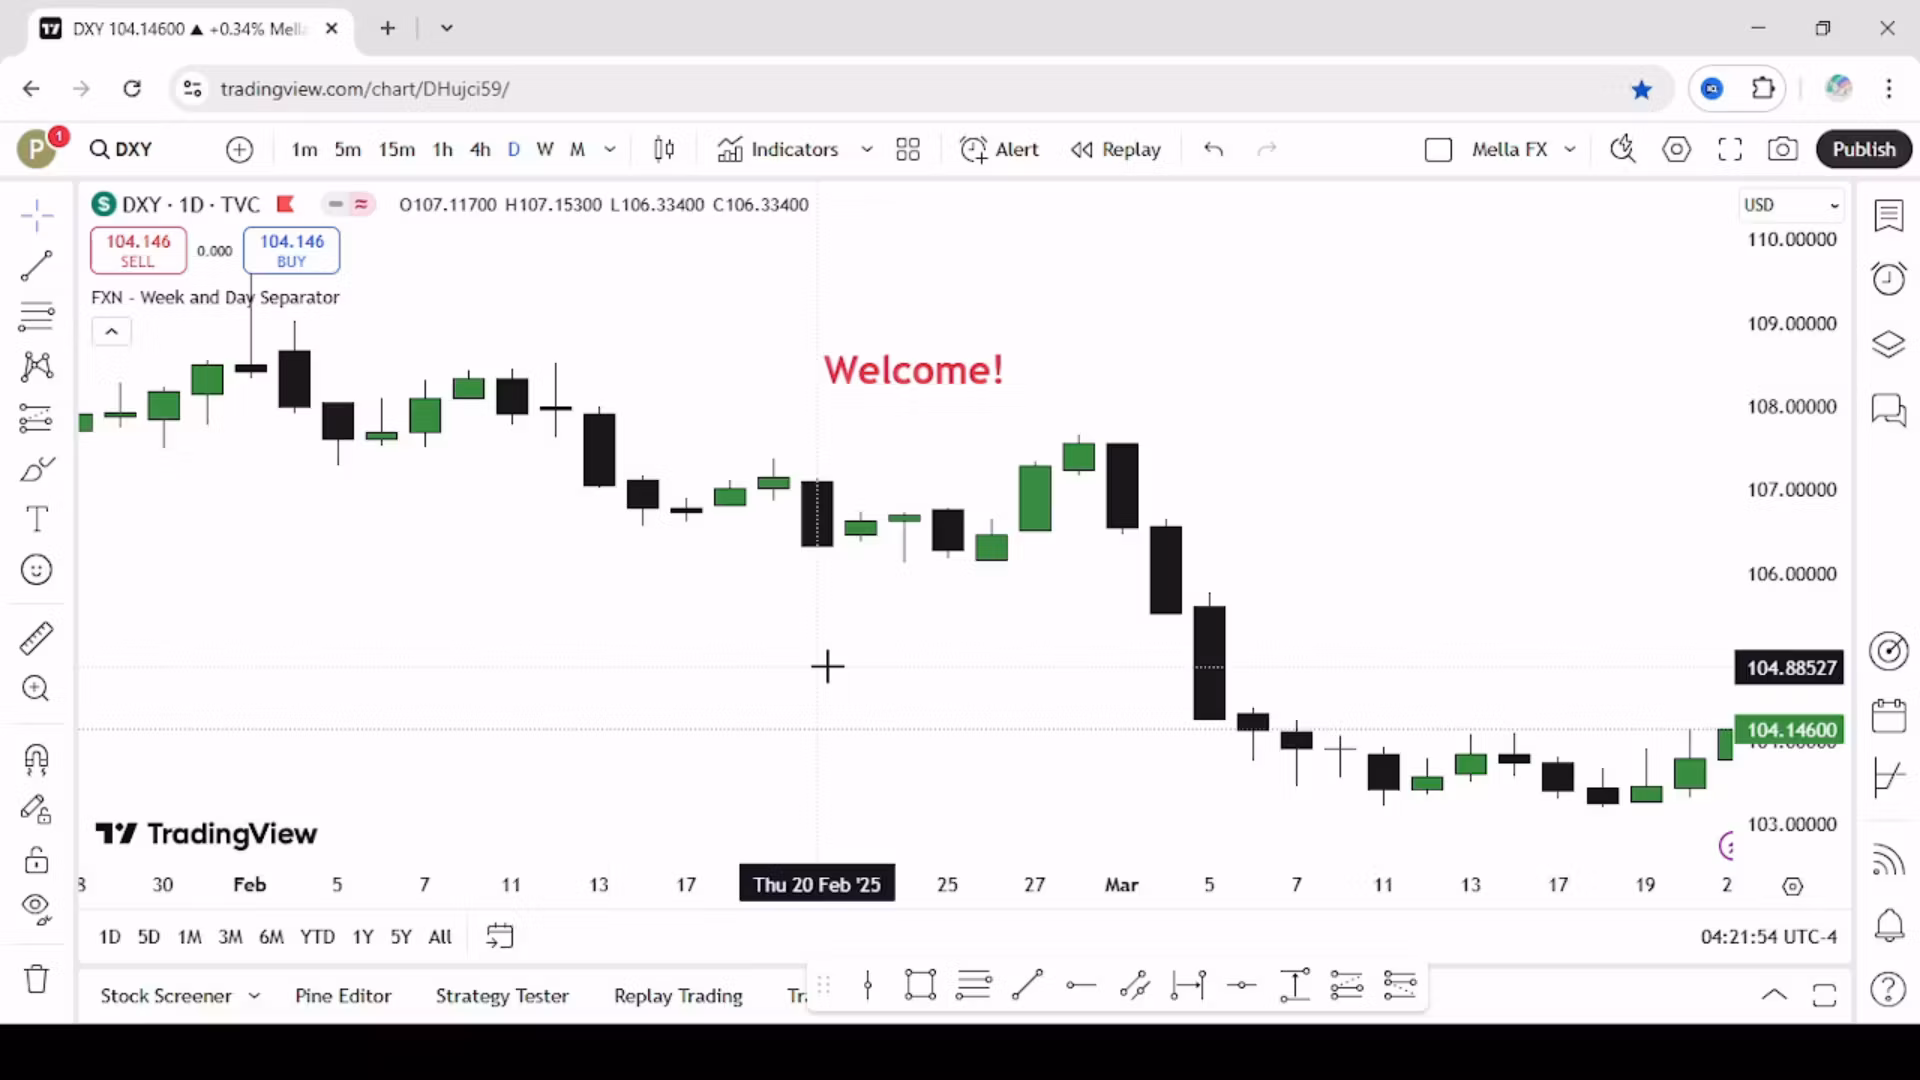Toggle lock all drawings

coord(36,859)
